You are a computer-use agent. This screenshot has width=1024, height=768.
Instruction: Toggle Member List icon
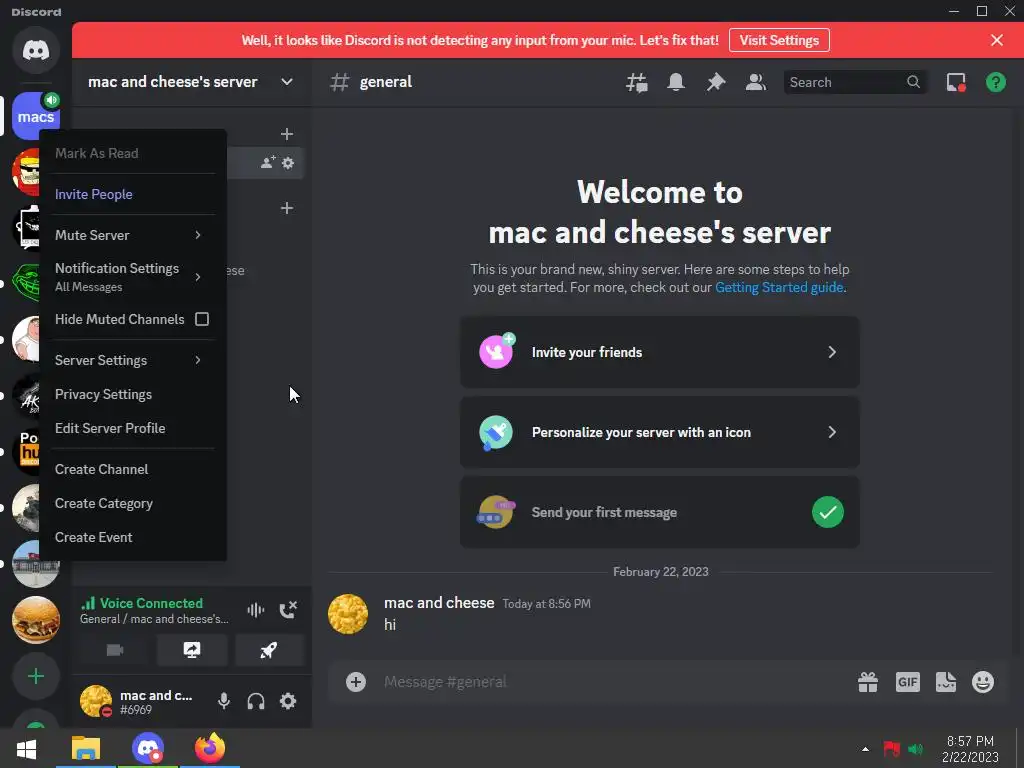pyautogui.click(x=756, y=82)
